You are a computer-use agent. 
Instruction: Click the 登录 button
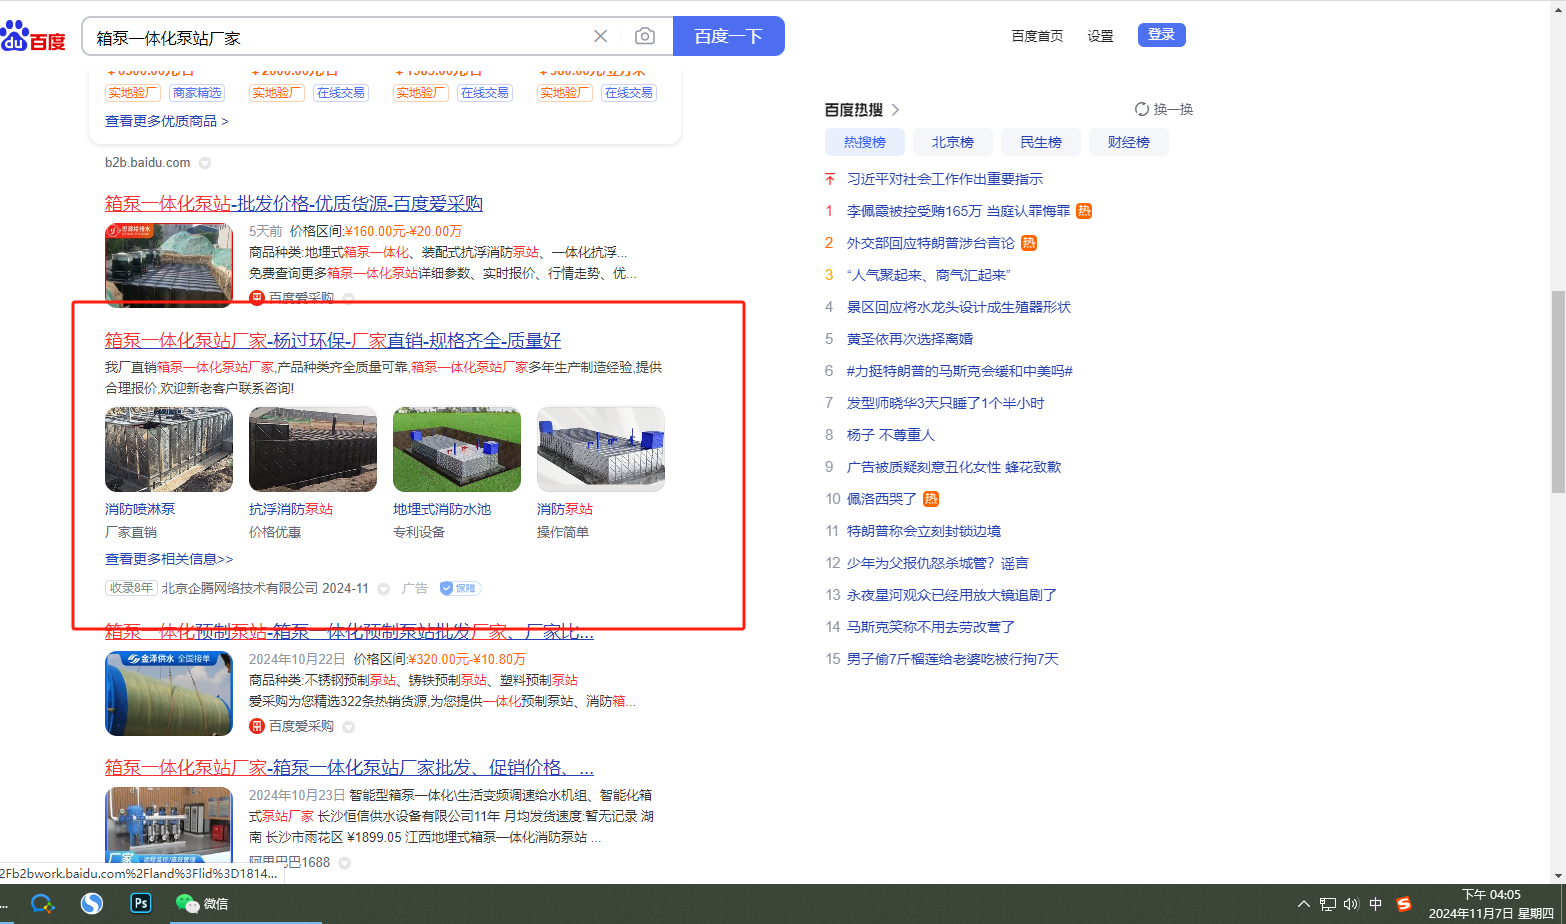[x=1162, y=35]
